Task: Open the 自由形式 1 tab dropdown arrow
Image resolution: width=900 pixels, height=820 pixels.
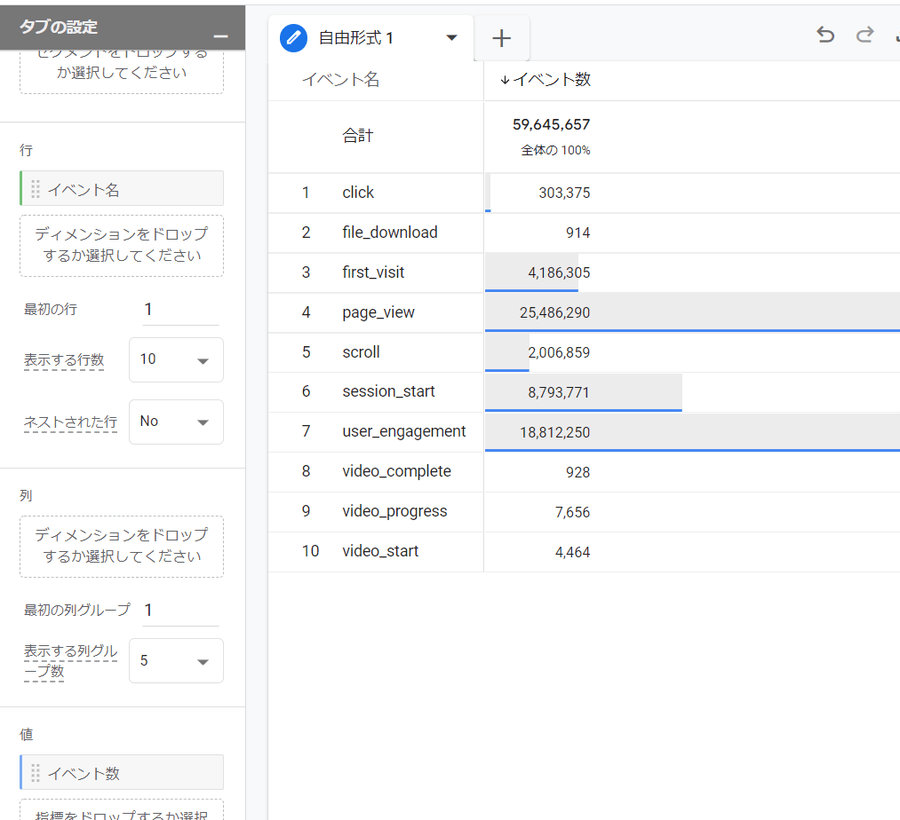Action: pos(452,38)
